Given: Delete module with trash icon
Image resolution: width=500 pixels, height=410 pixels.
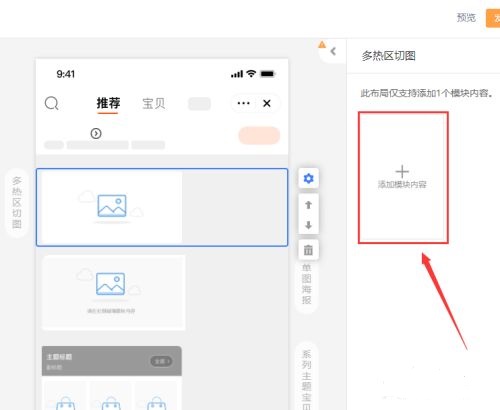Looking at the screenshot, I should click(x=308, y=250).
